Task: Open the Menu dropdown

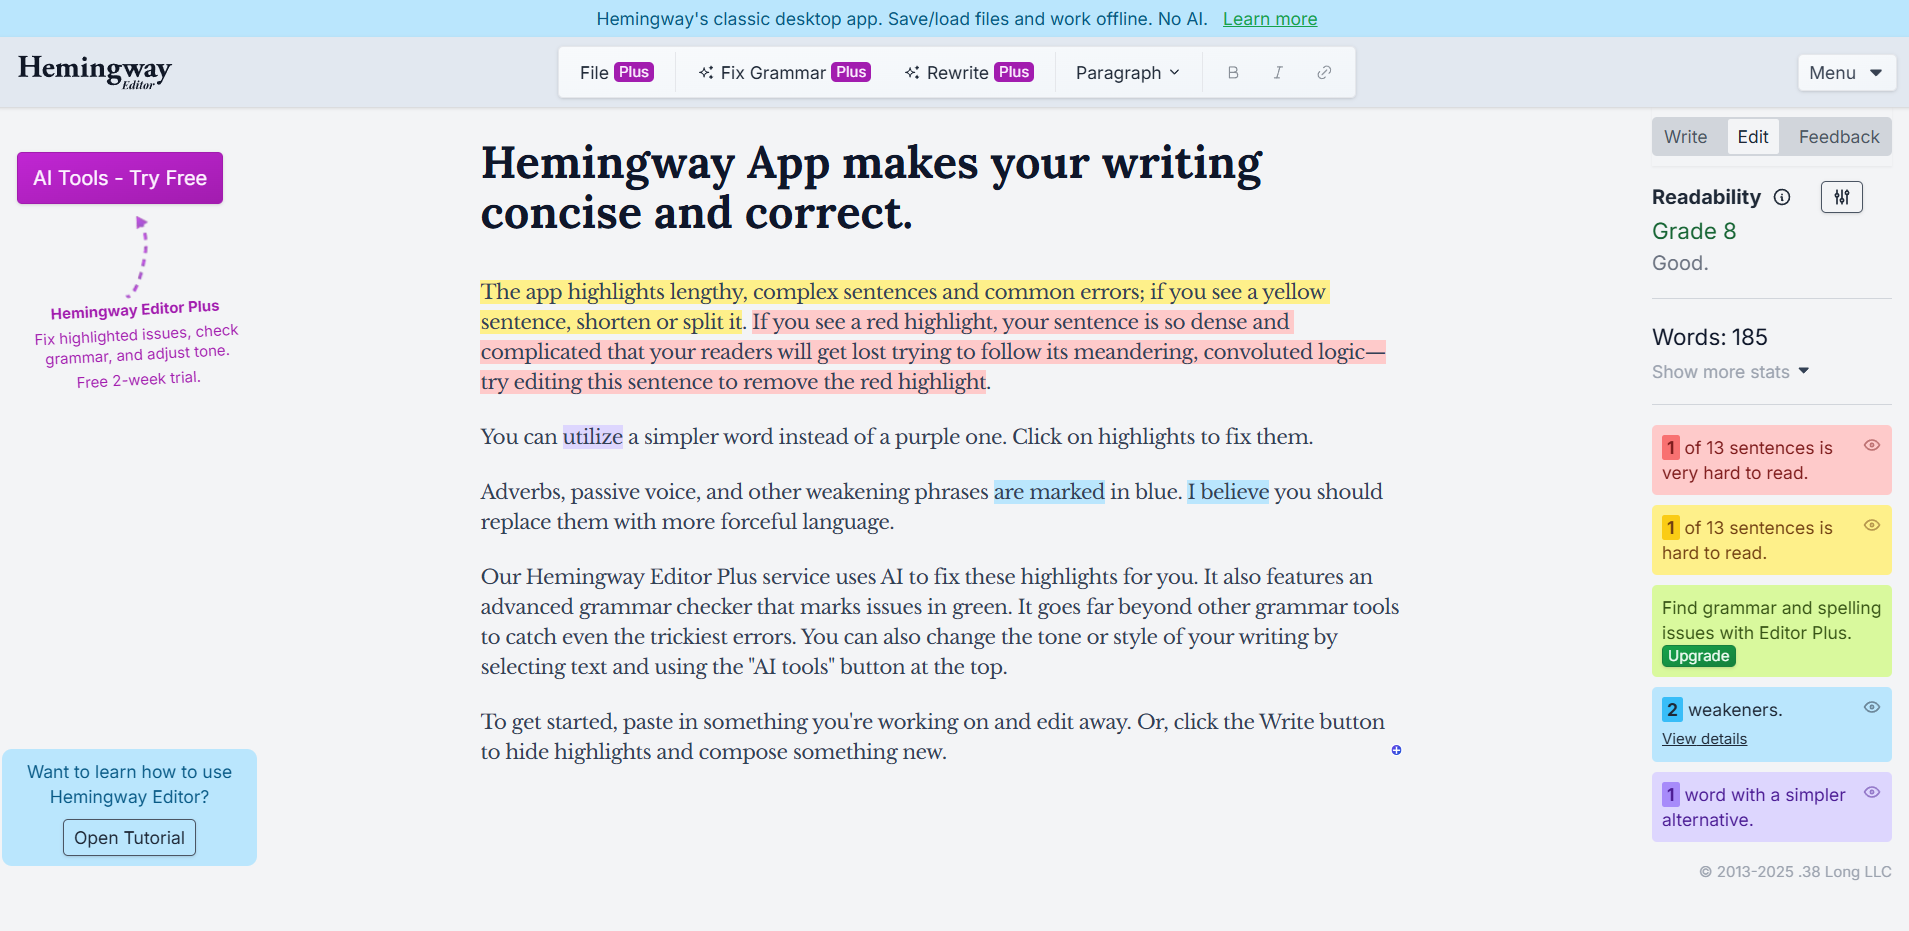Action: coord(1845,72)
